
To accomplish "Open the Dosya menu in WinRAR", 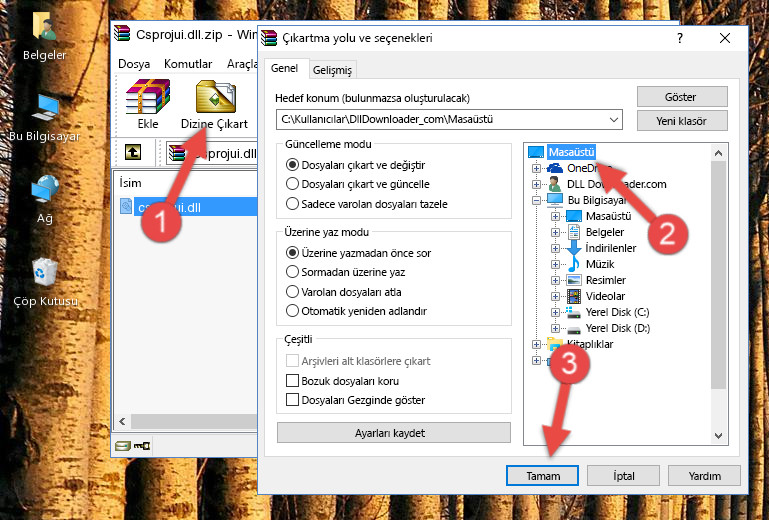I will [134, 64].
